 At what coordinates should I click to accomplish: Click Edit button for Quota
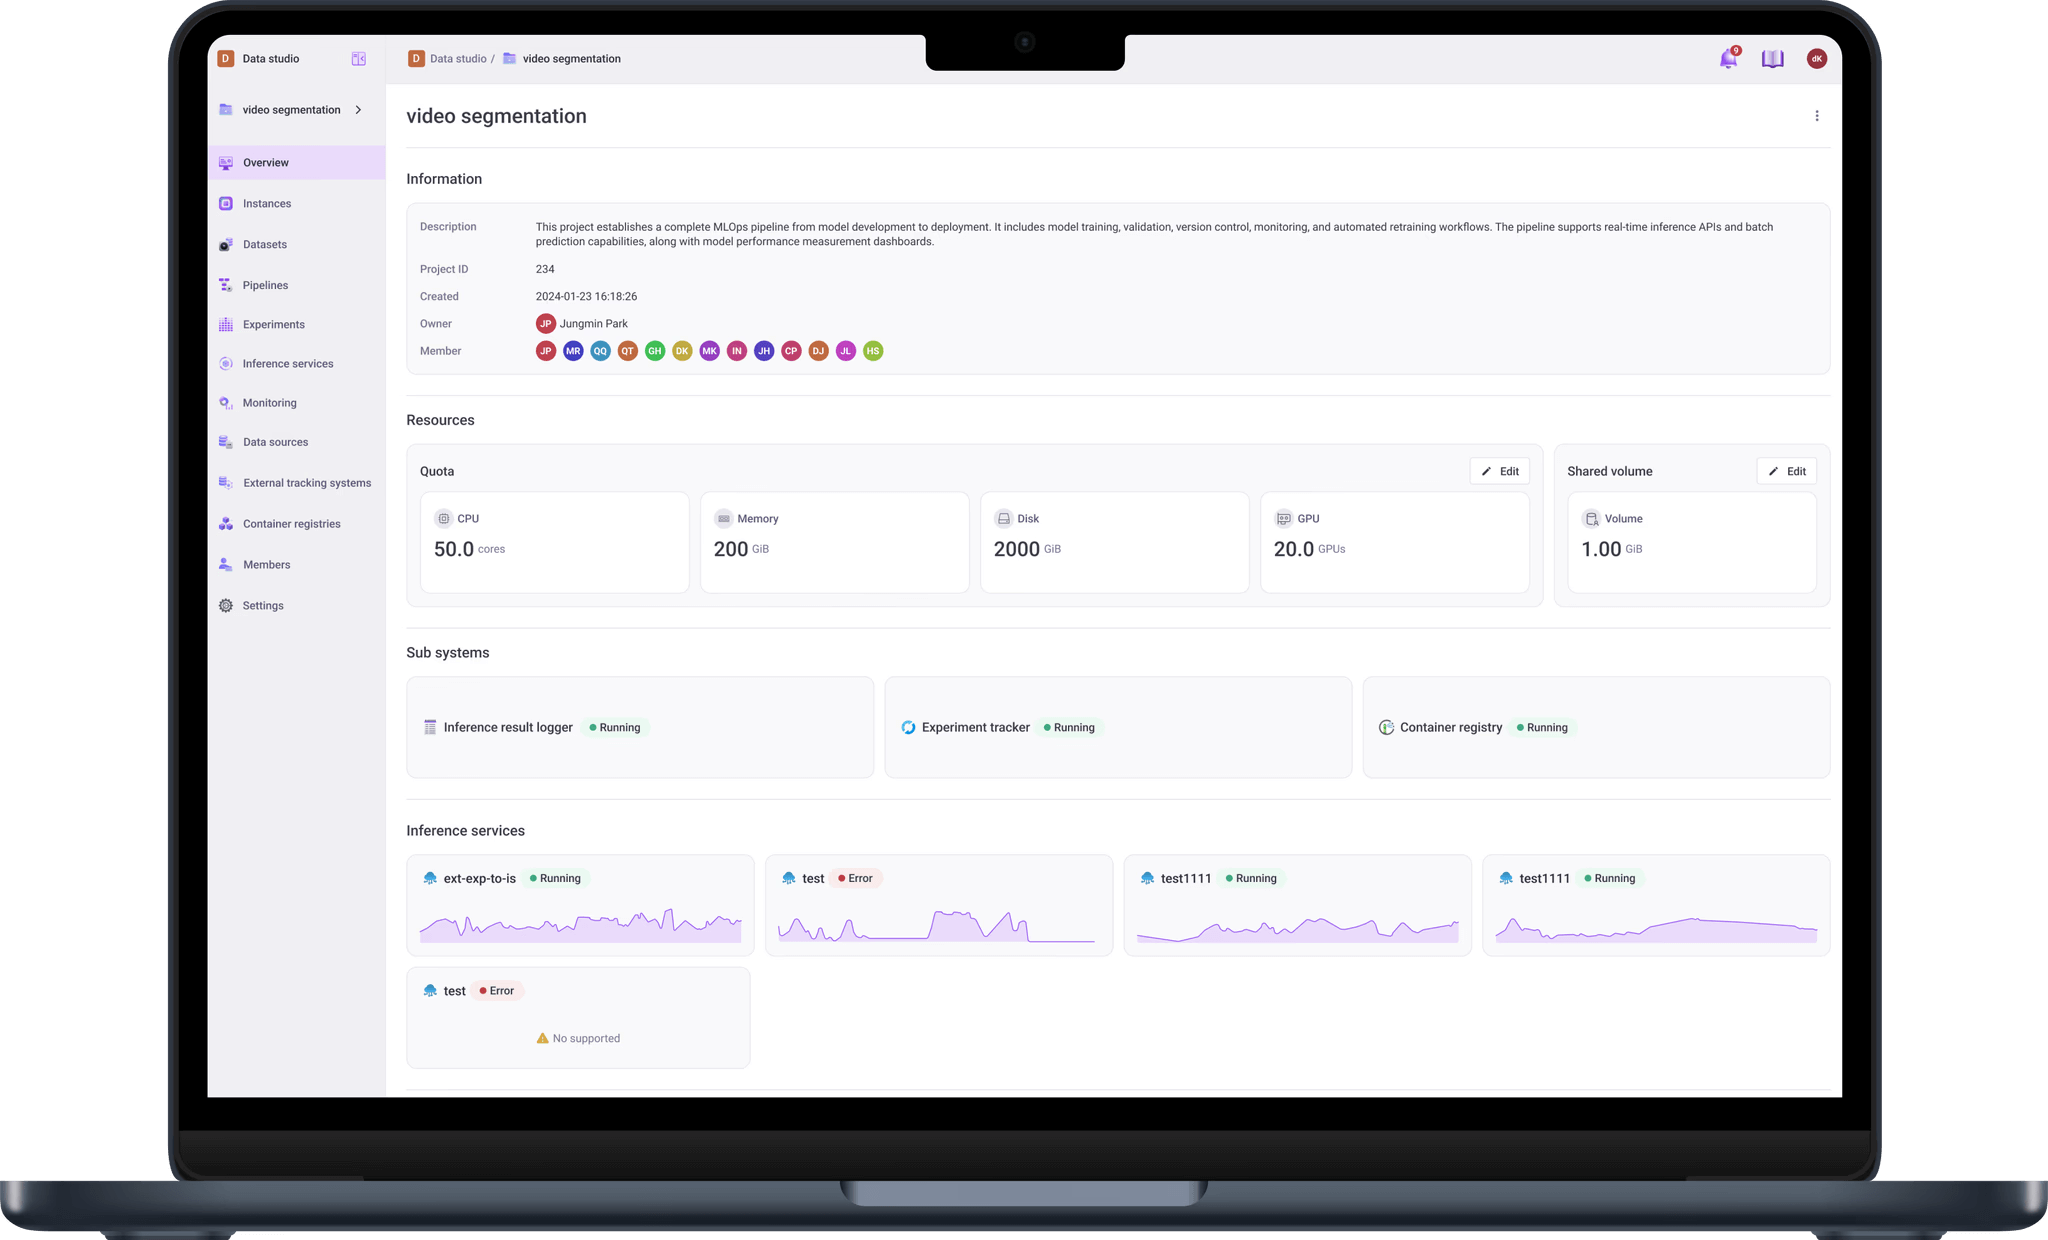click(x=1499, y=472)
